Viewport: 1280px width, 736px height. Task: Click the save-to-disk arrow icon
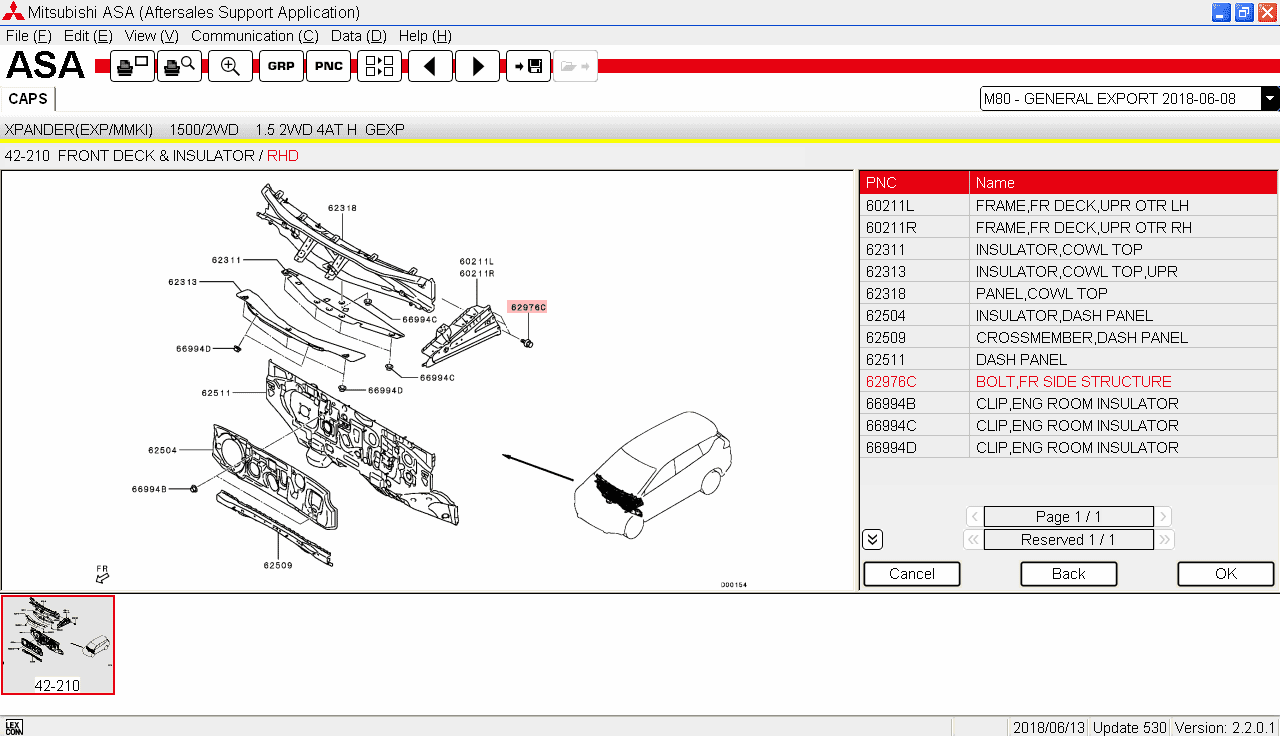coord(528,66)
